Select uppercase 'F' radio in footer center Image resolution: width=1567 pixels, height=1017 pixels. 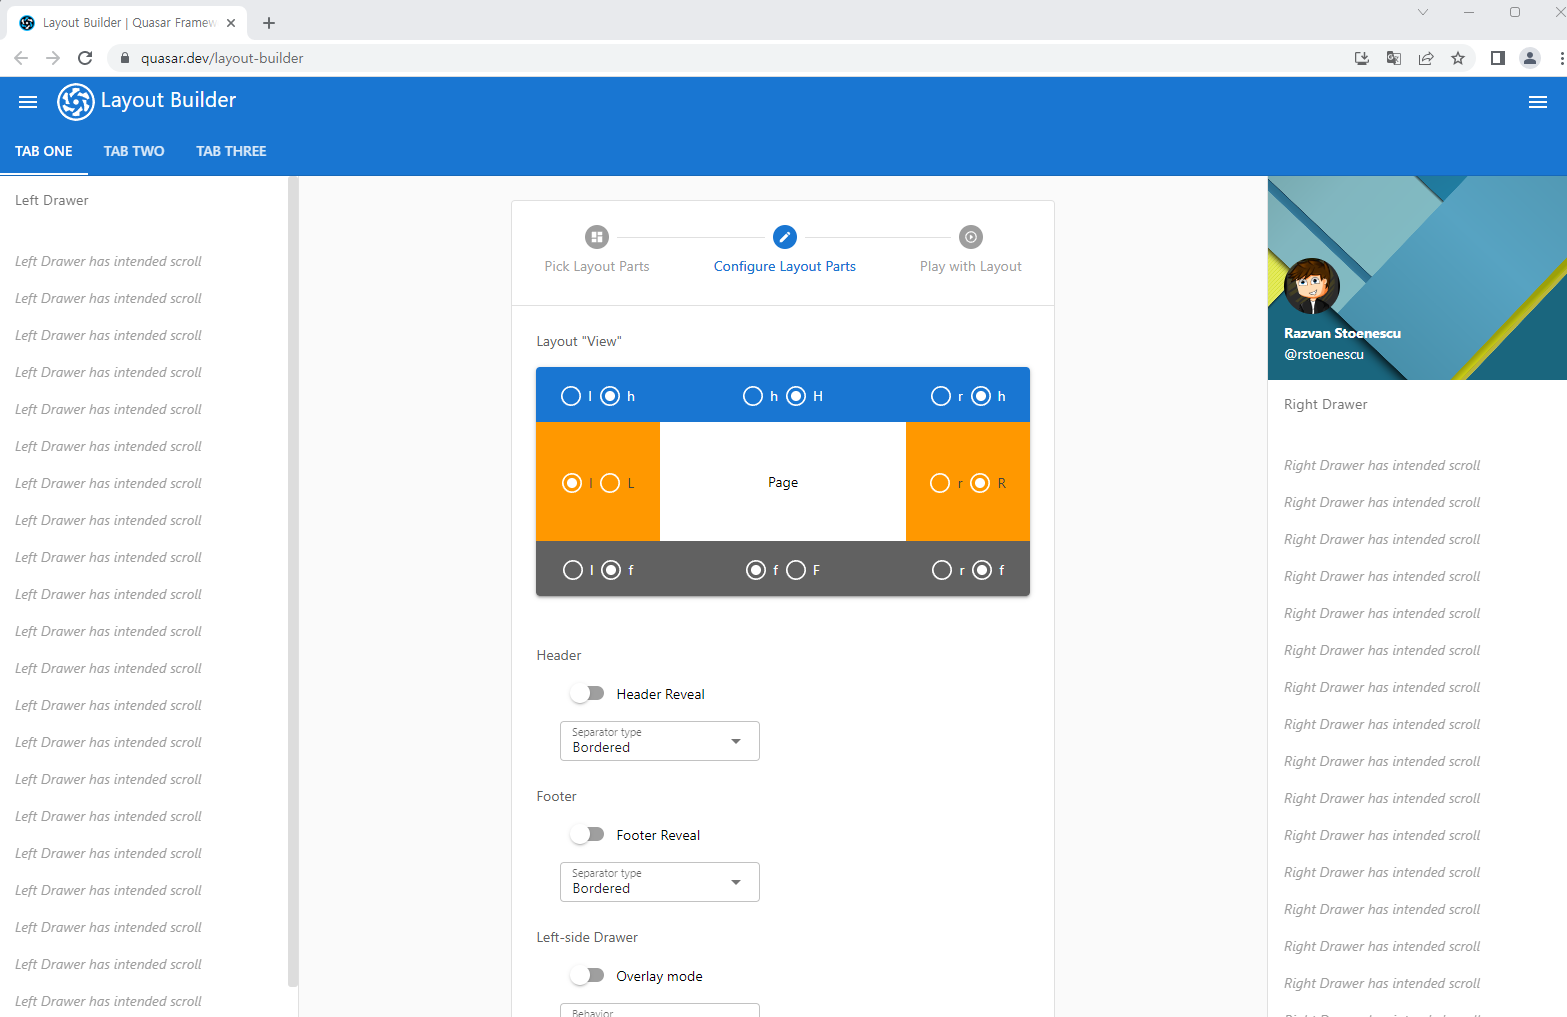coord(796,570)
